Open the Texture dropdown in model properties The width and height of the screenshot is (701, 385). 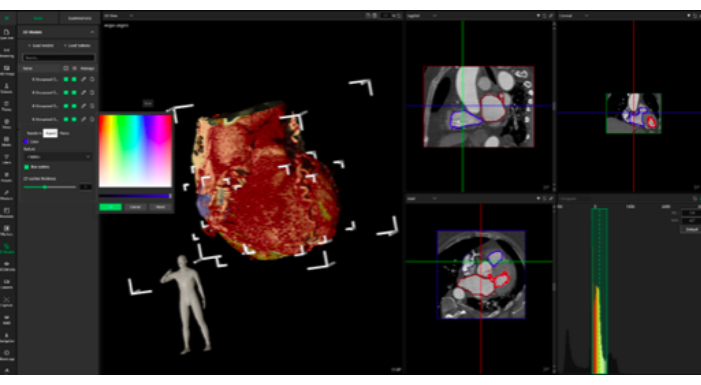pyautogui.click(x=58, y=157)
